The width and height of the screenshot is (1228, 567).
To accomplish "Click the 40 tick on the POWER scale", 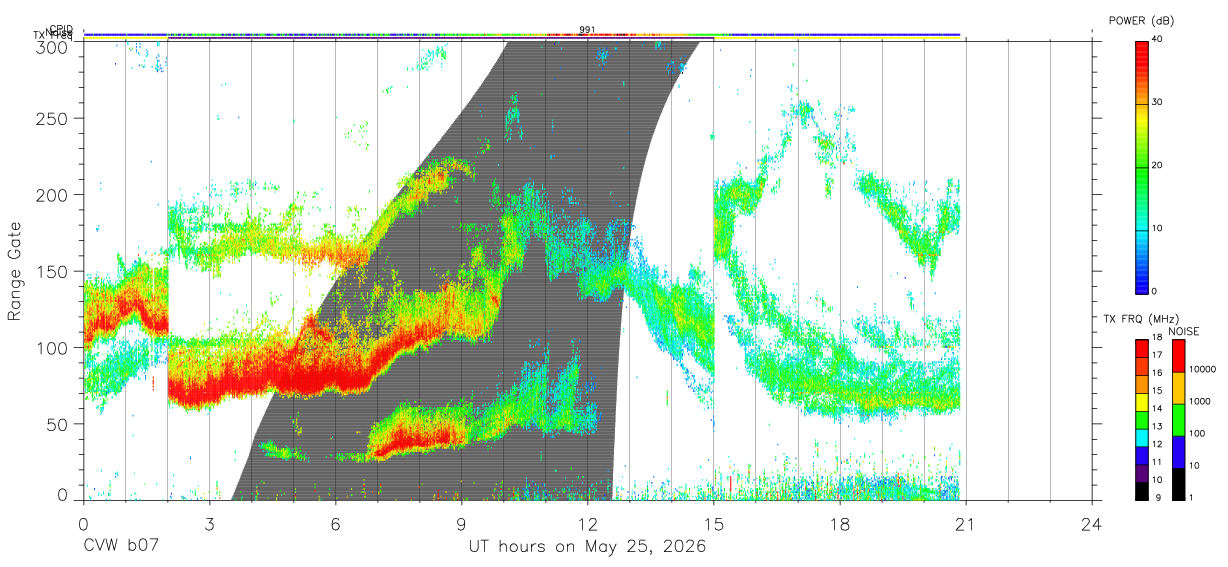I will click(1157, 40).
